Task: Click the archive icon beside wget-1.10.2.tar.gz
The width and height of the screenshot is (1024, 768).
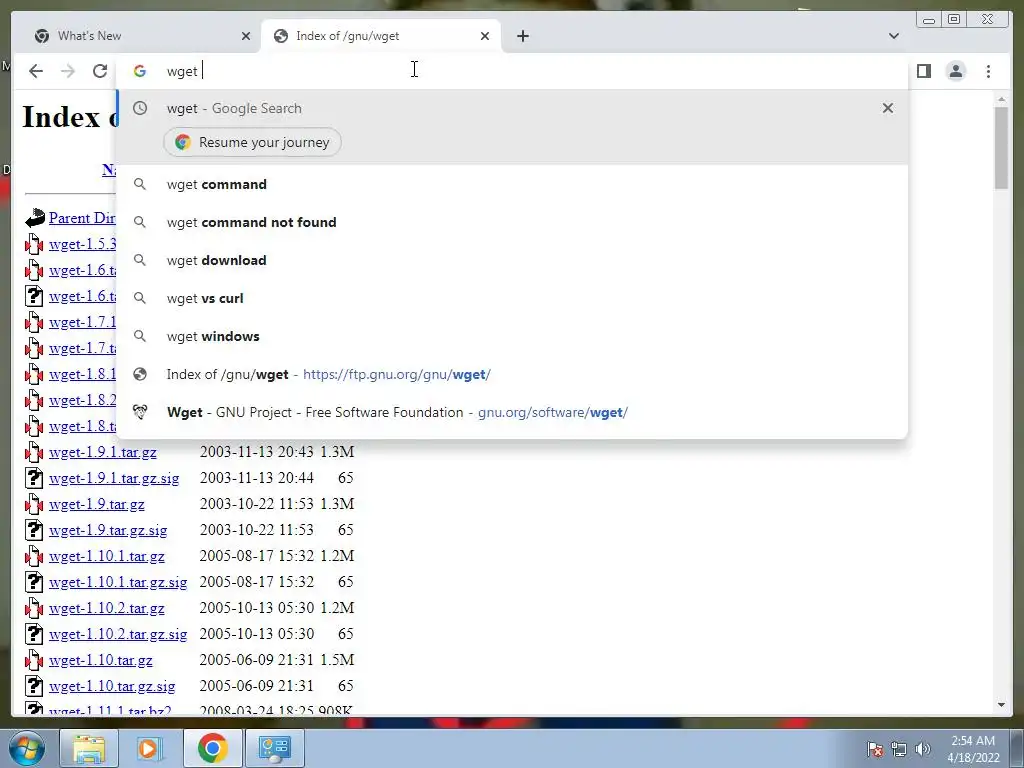Action: (x=34, y=608)
